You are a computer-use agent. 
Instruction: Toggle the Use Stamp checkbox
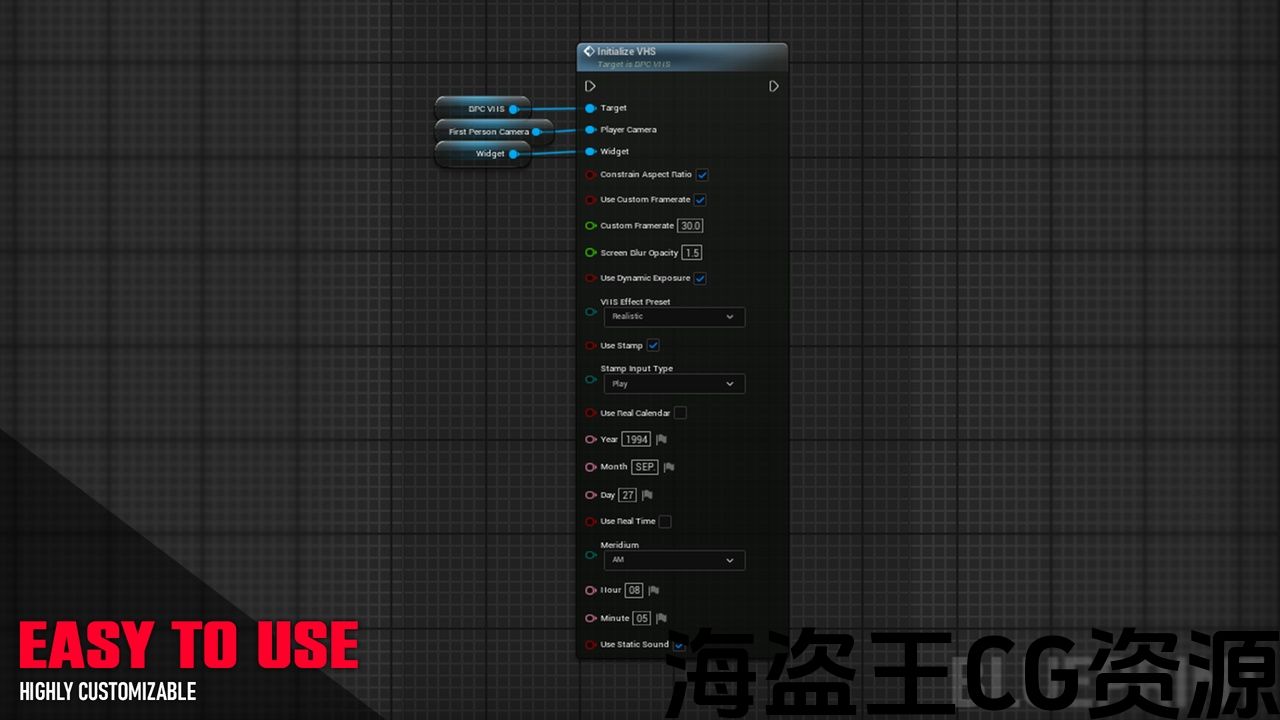653,346
